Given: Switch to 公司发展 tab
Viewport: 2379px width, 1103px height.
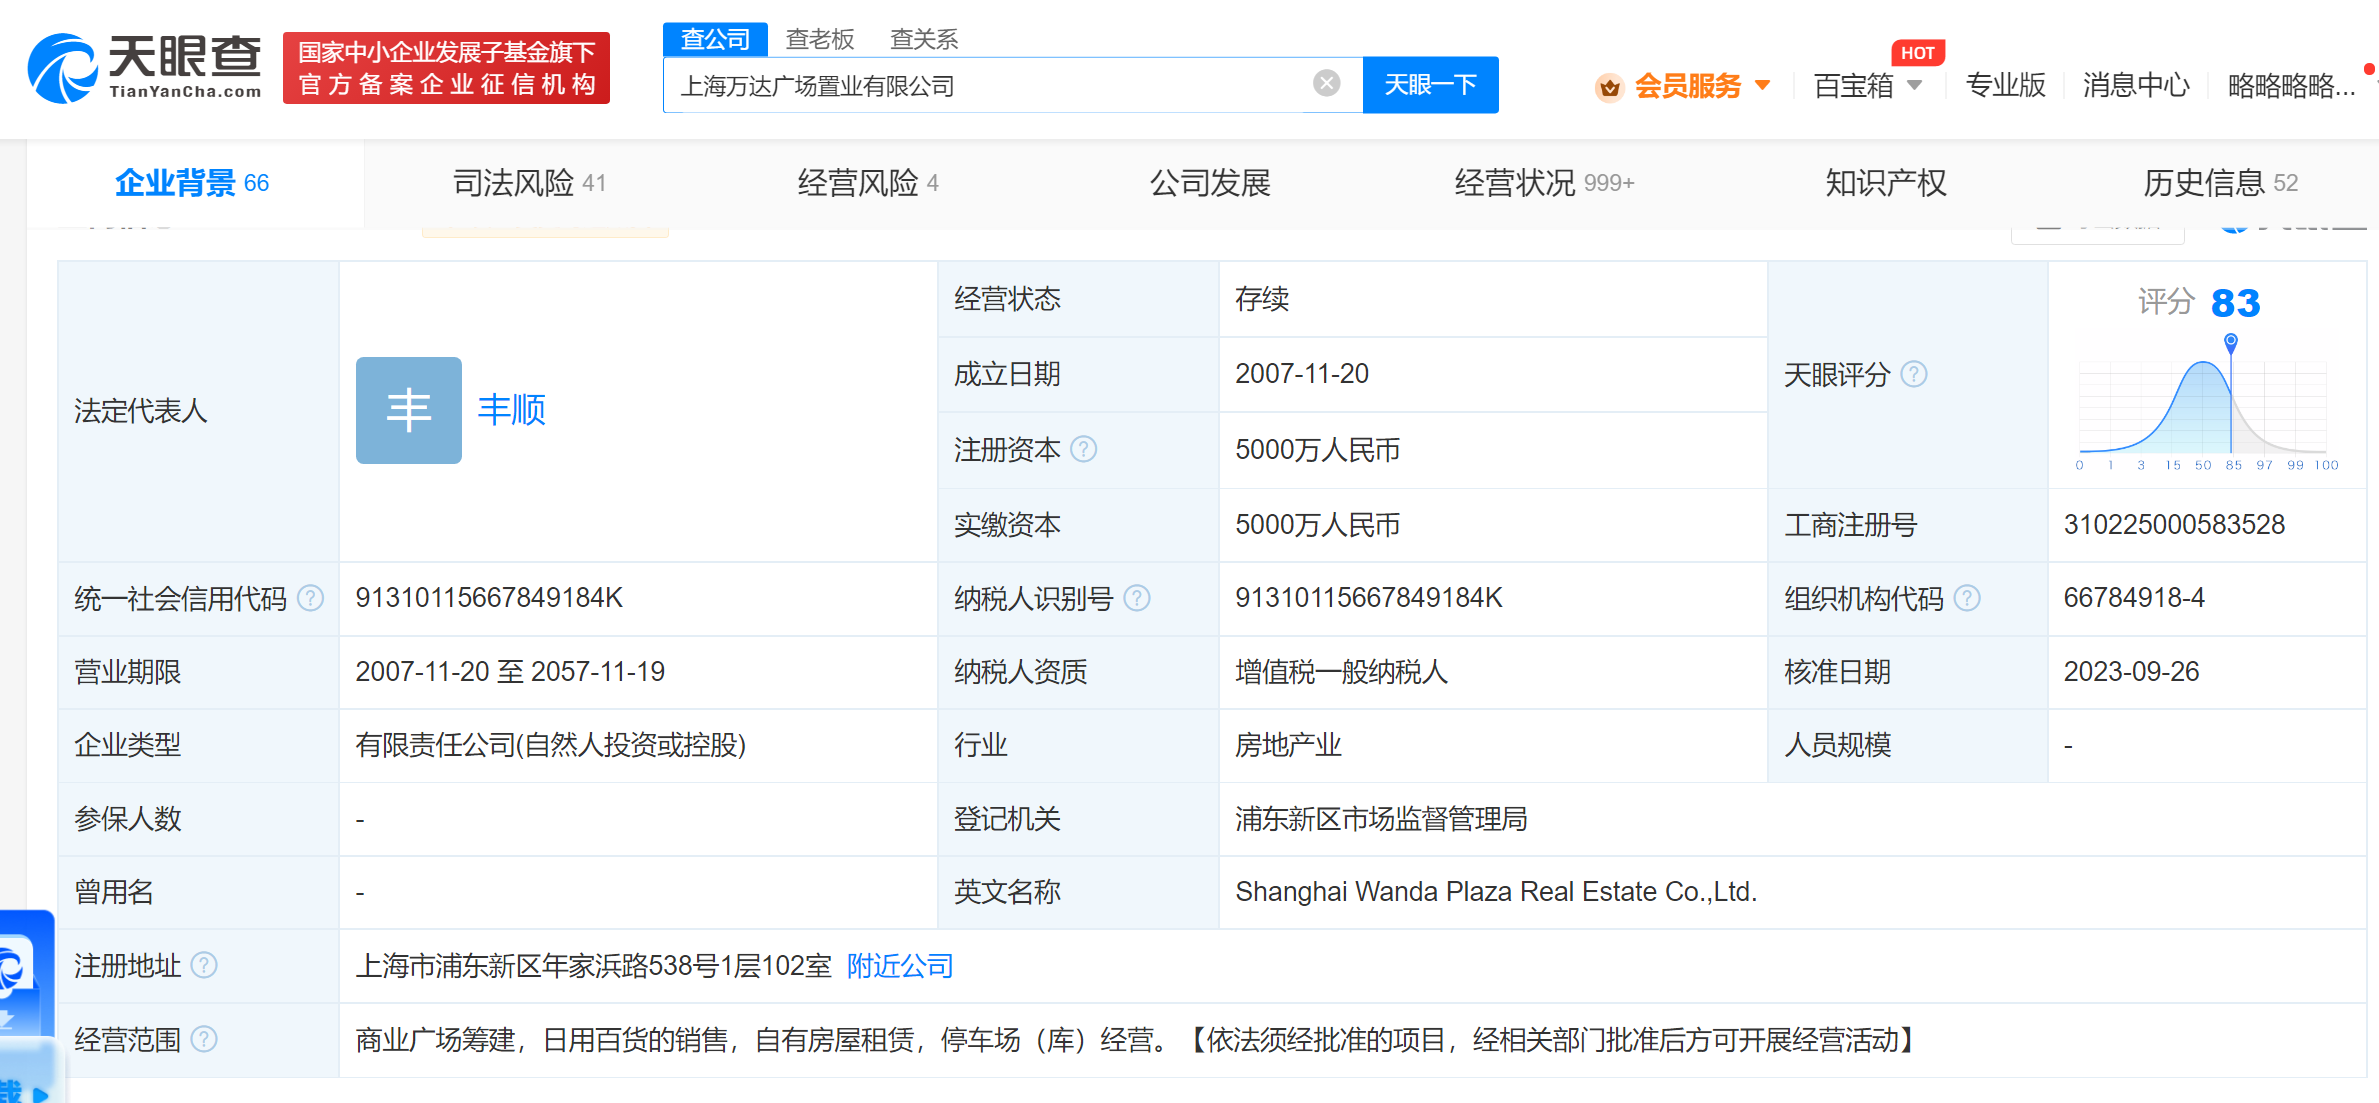Looking at the screenshot, I should [x=1210, y=183].
